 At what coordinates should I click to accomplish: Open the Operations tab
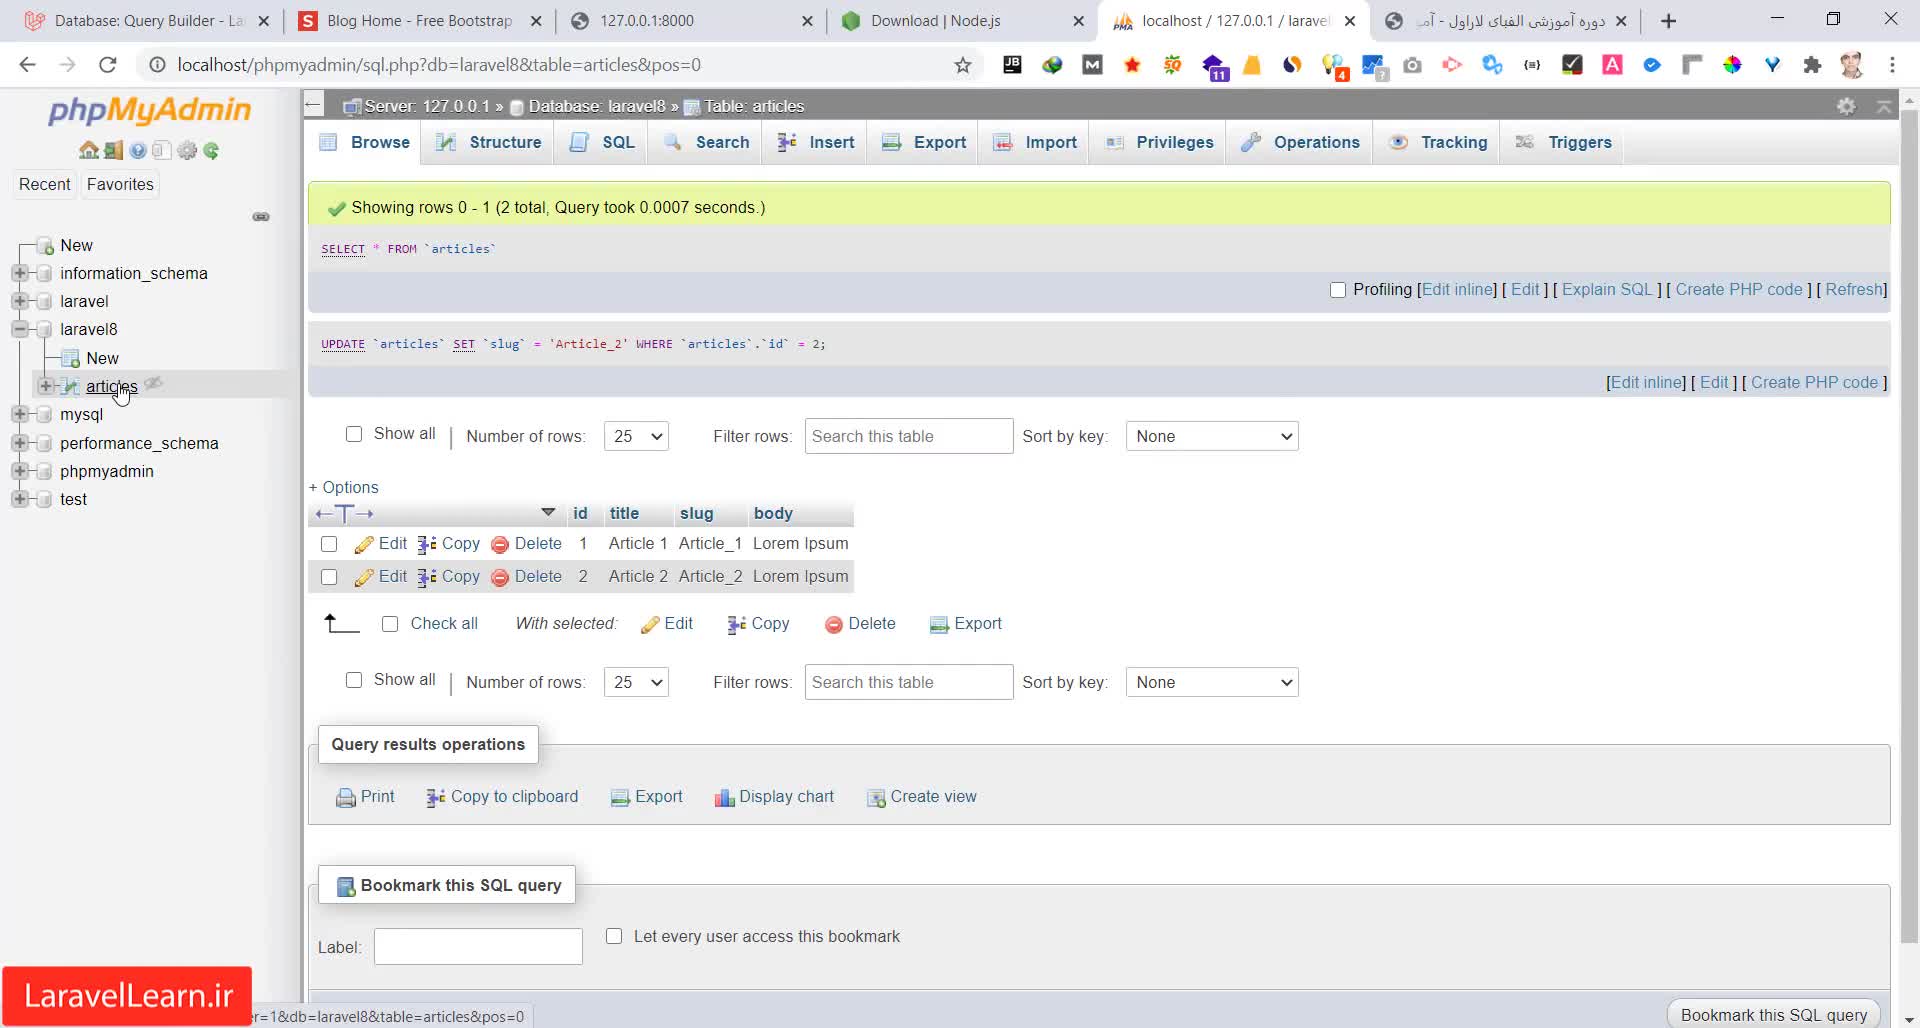tap(1301, 143)
